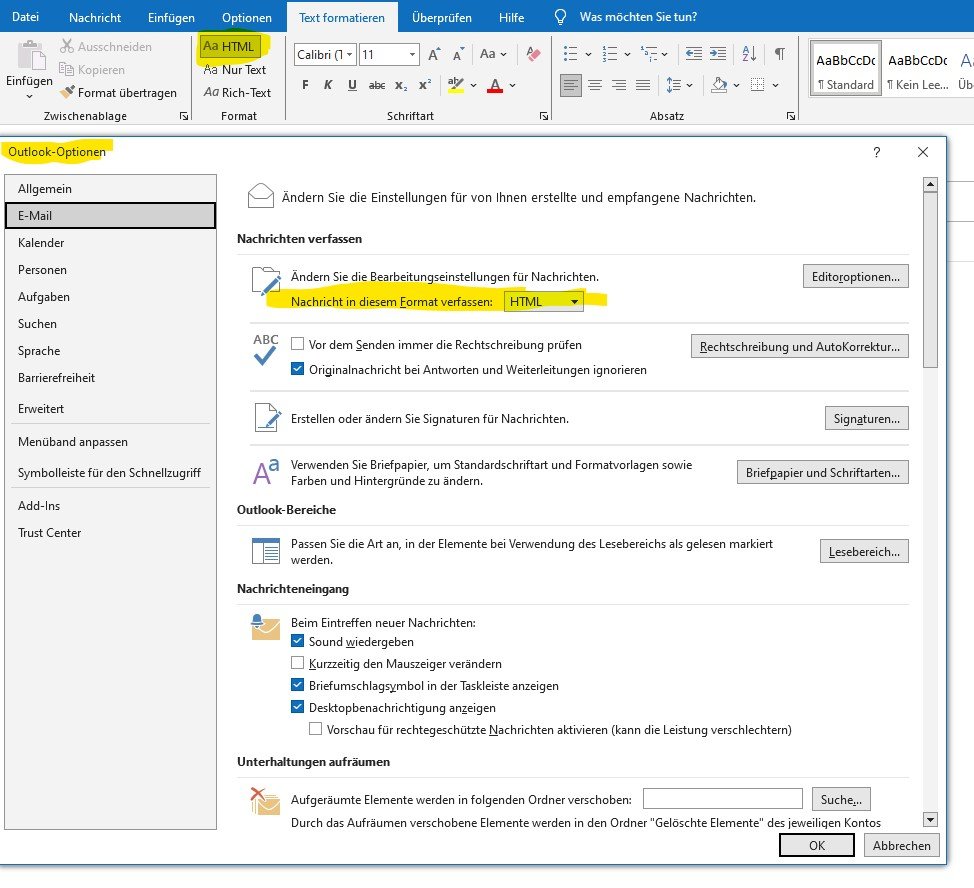
Task: Decrease paragraph indent
Action: 694,54
